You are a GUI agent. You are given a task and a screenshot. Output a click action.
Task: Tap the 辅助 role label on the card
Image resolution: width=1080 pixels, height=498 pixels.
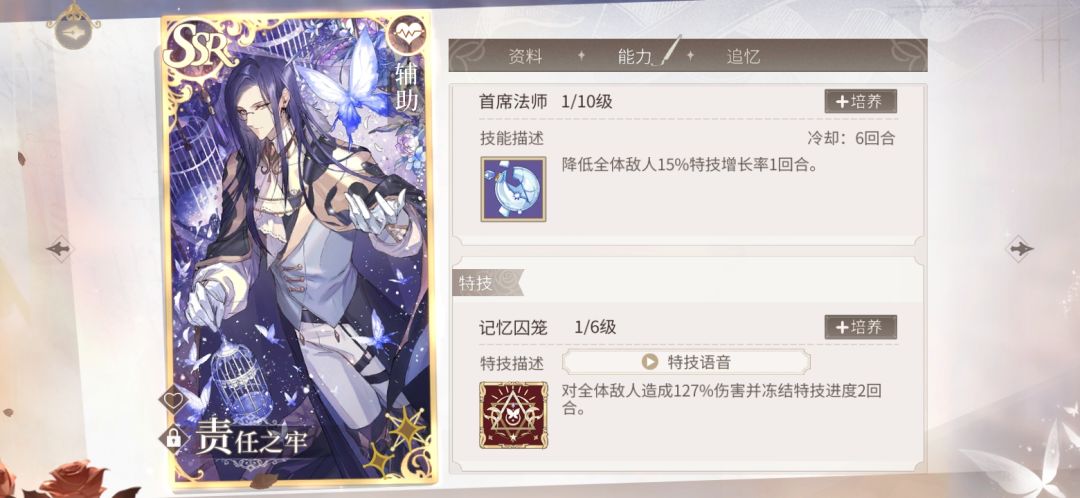[x=406, y=87]
